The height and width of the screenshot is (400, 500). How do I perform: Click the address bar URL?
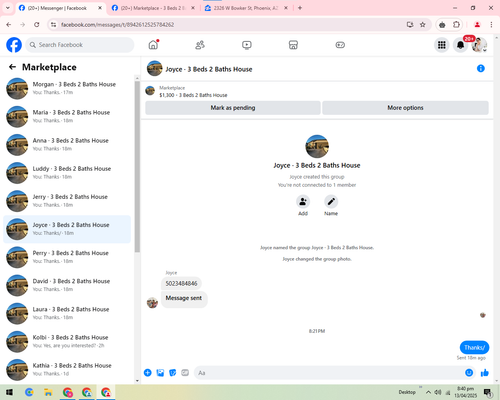coord(117,25)
